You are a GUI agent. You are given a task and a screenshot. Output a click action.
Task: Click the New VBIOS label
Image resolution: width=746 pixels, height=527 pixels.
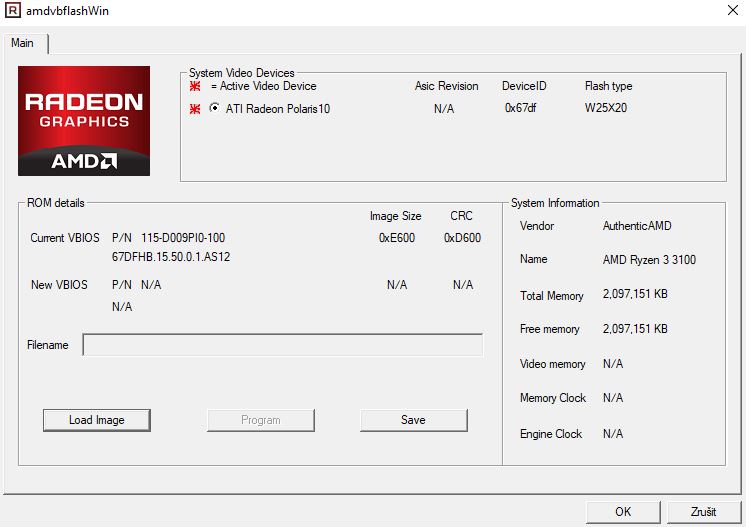(x=59, y=285)
